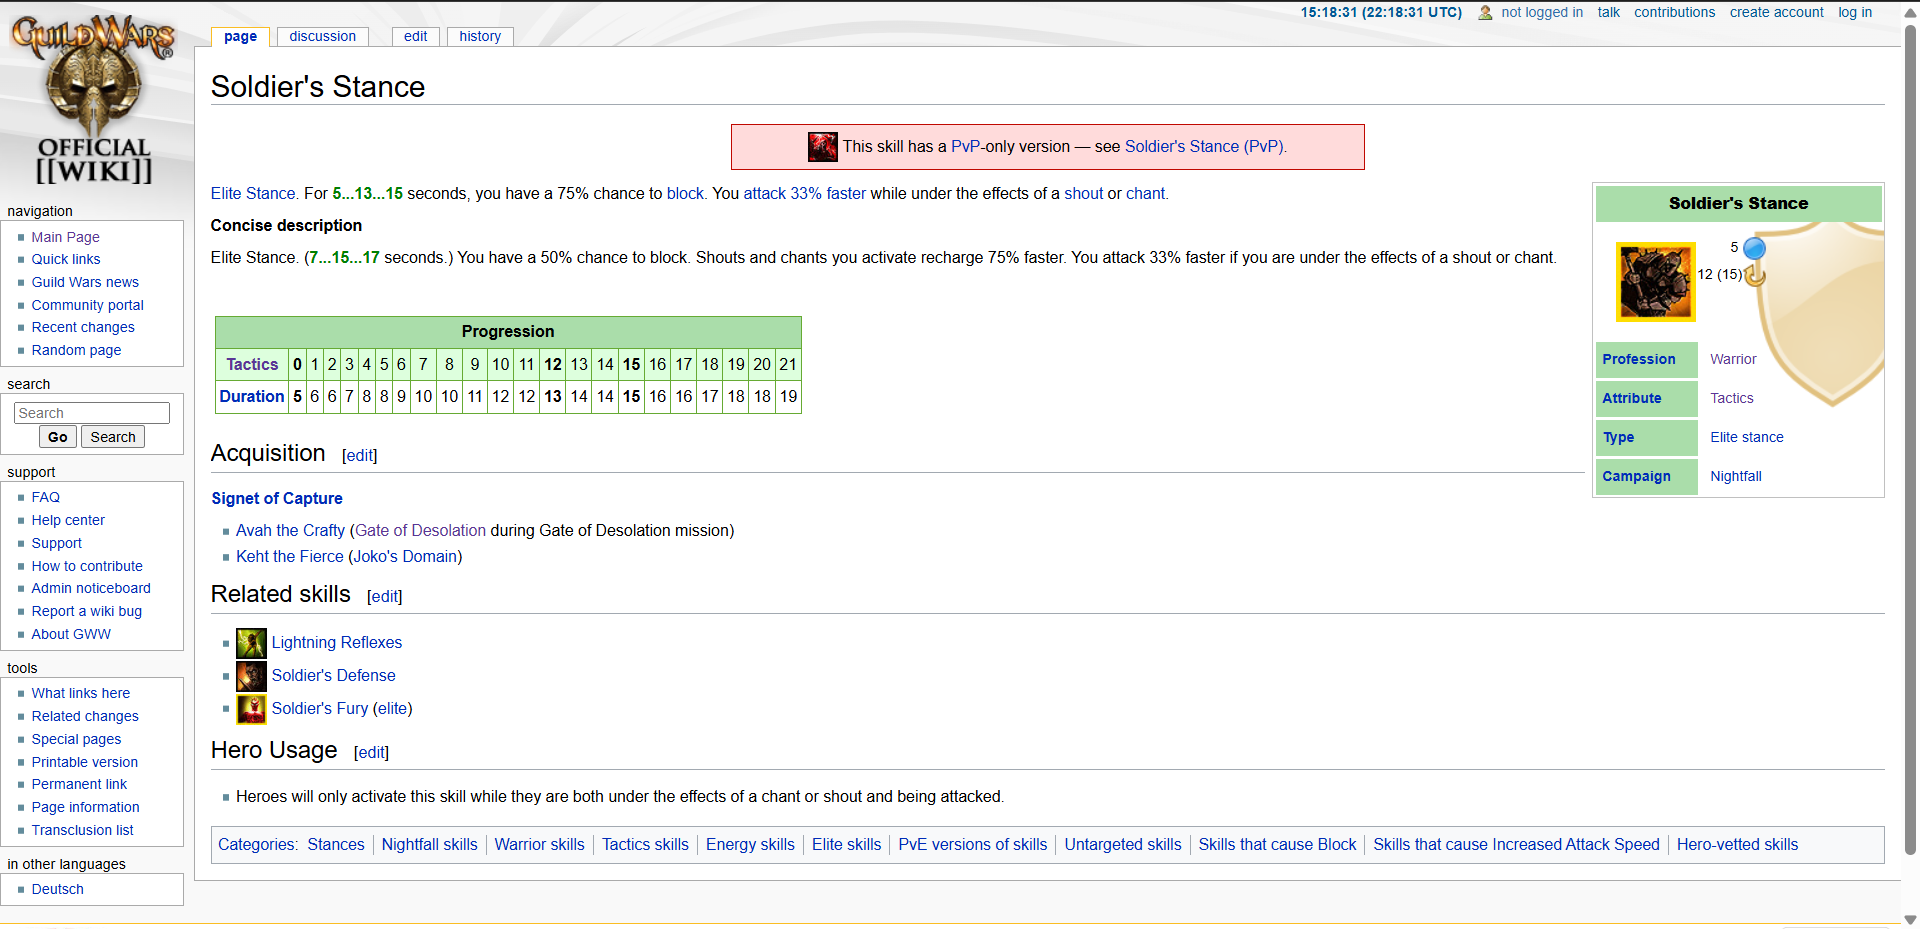Image resolution: width=1920 pixels, height=929 pixels.
Task: Open the history tab
Action: 480,36
